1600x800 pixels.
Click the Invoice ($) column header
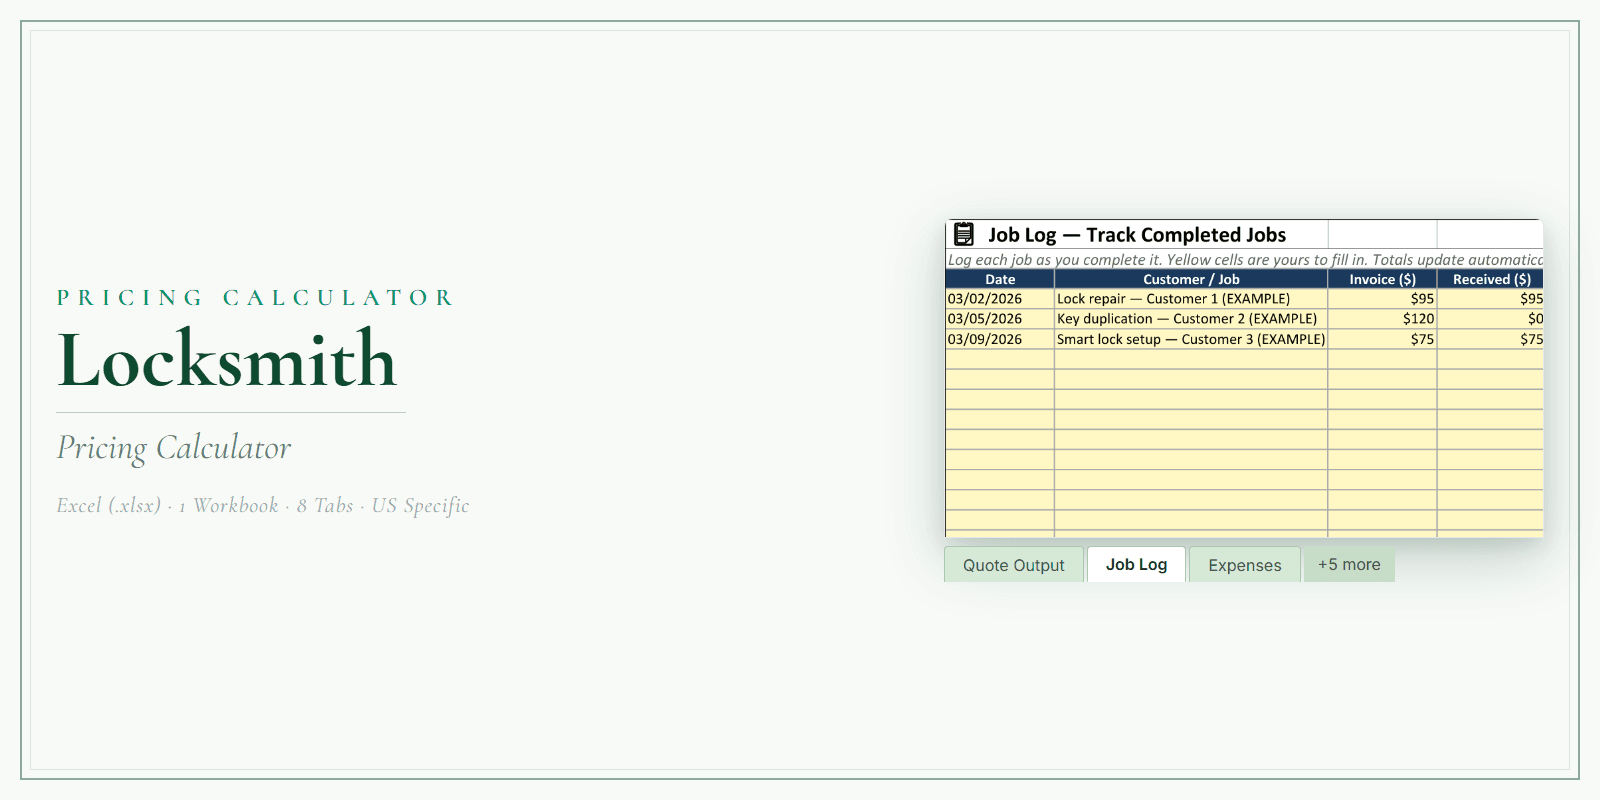tap(1382, 279)
